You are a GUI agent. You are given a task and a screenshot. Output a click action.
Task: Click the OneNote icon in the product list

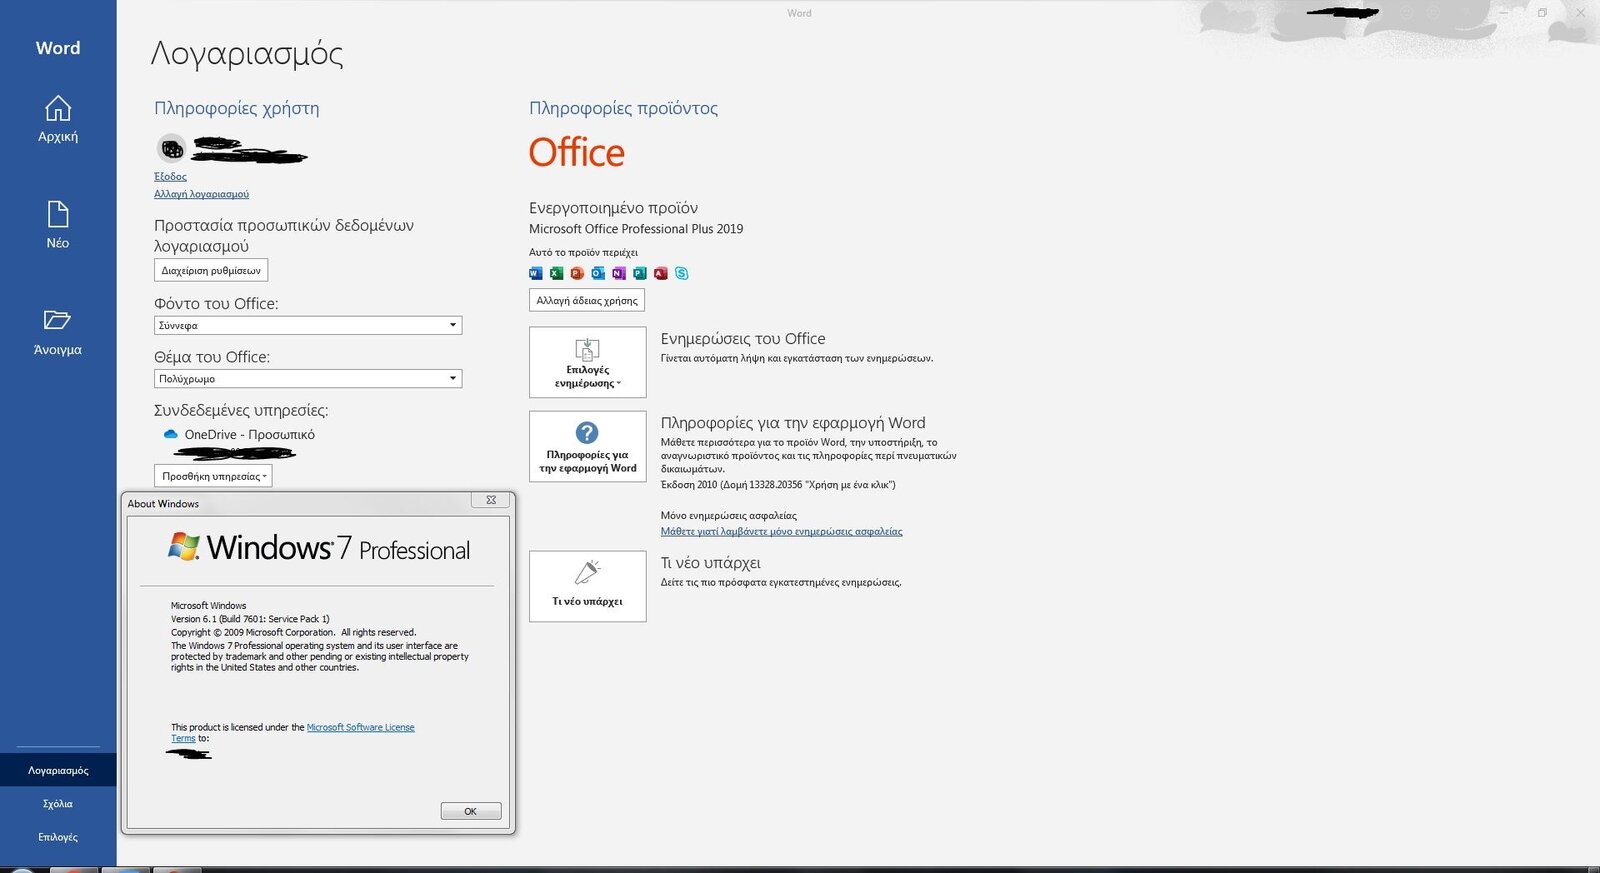click(x=619, y=273)
